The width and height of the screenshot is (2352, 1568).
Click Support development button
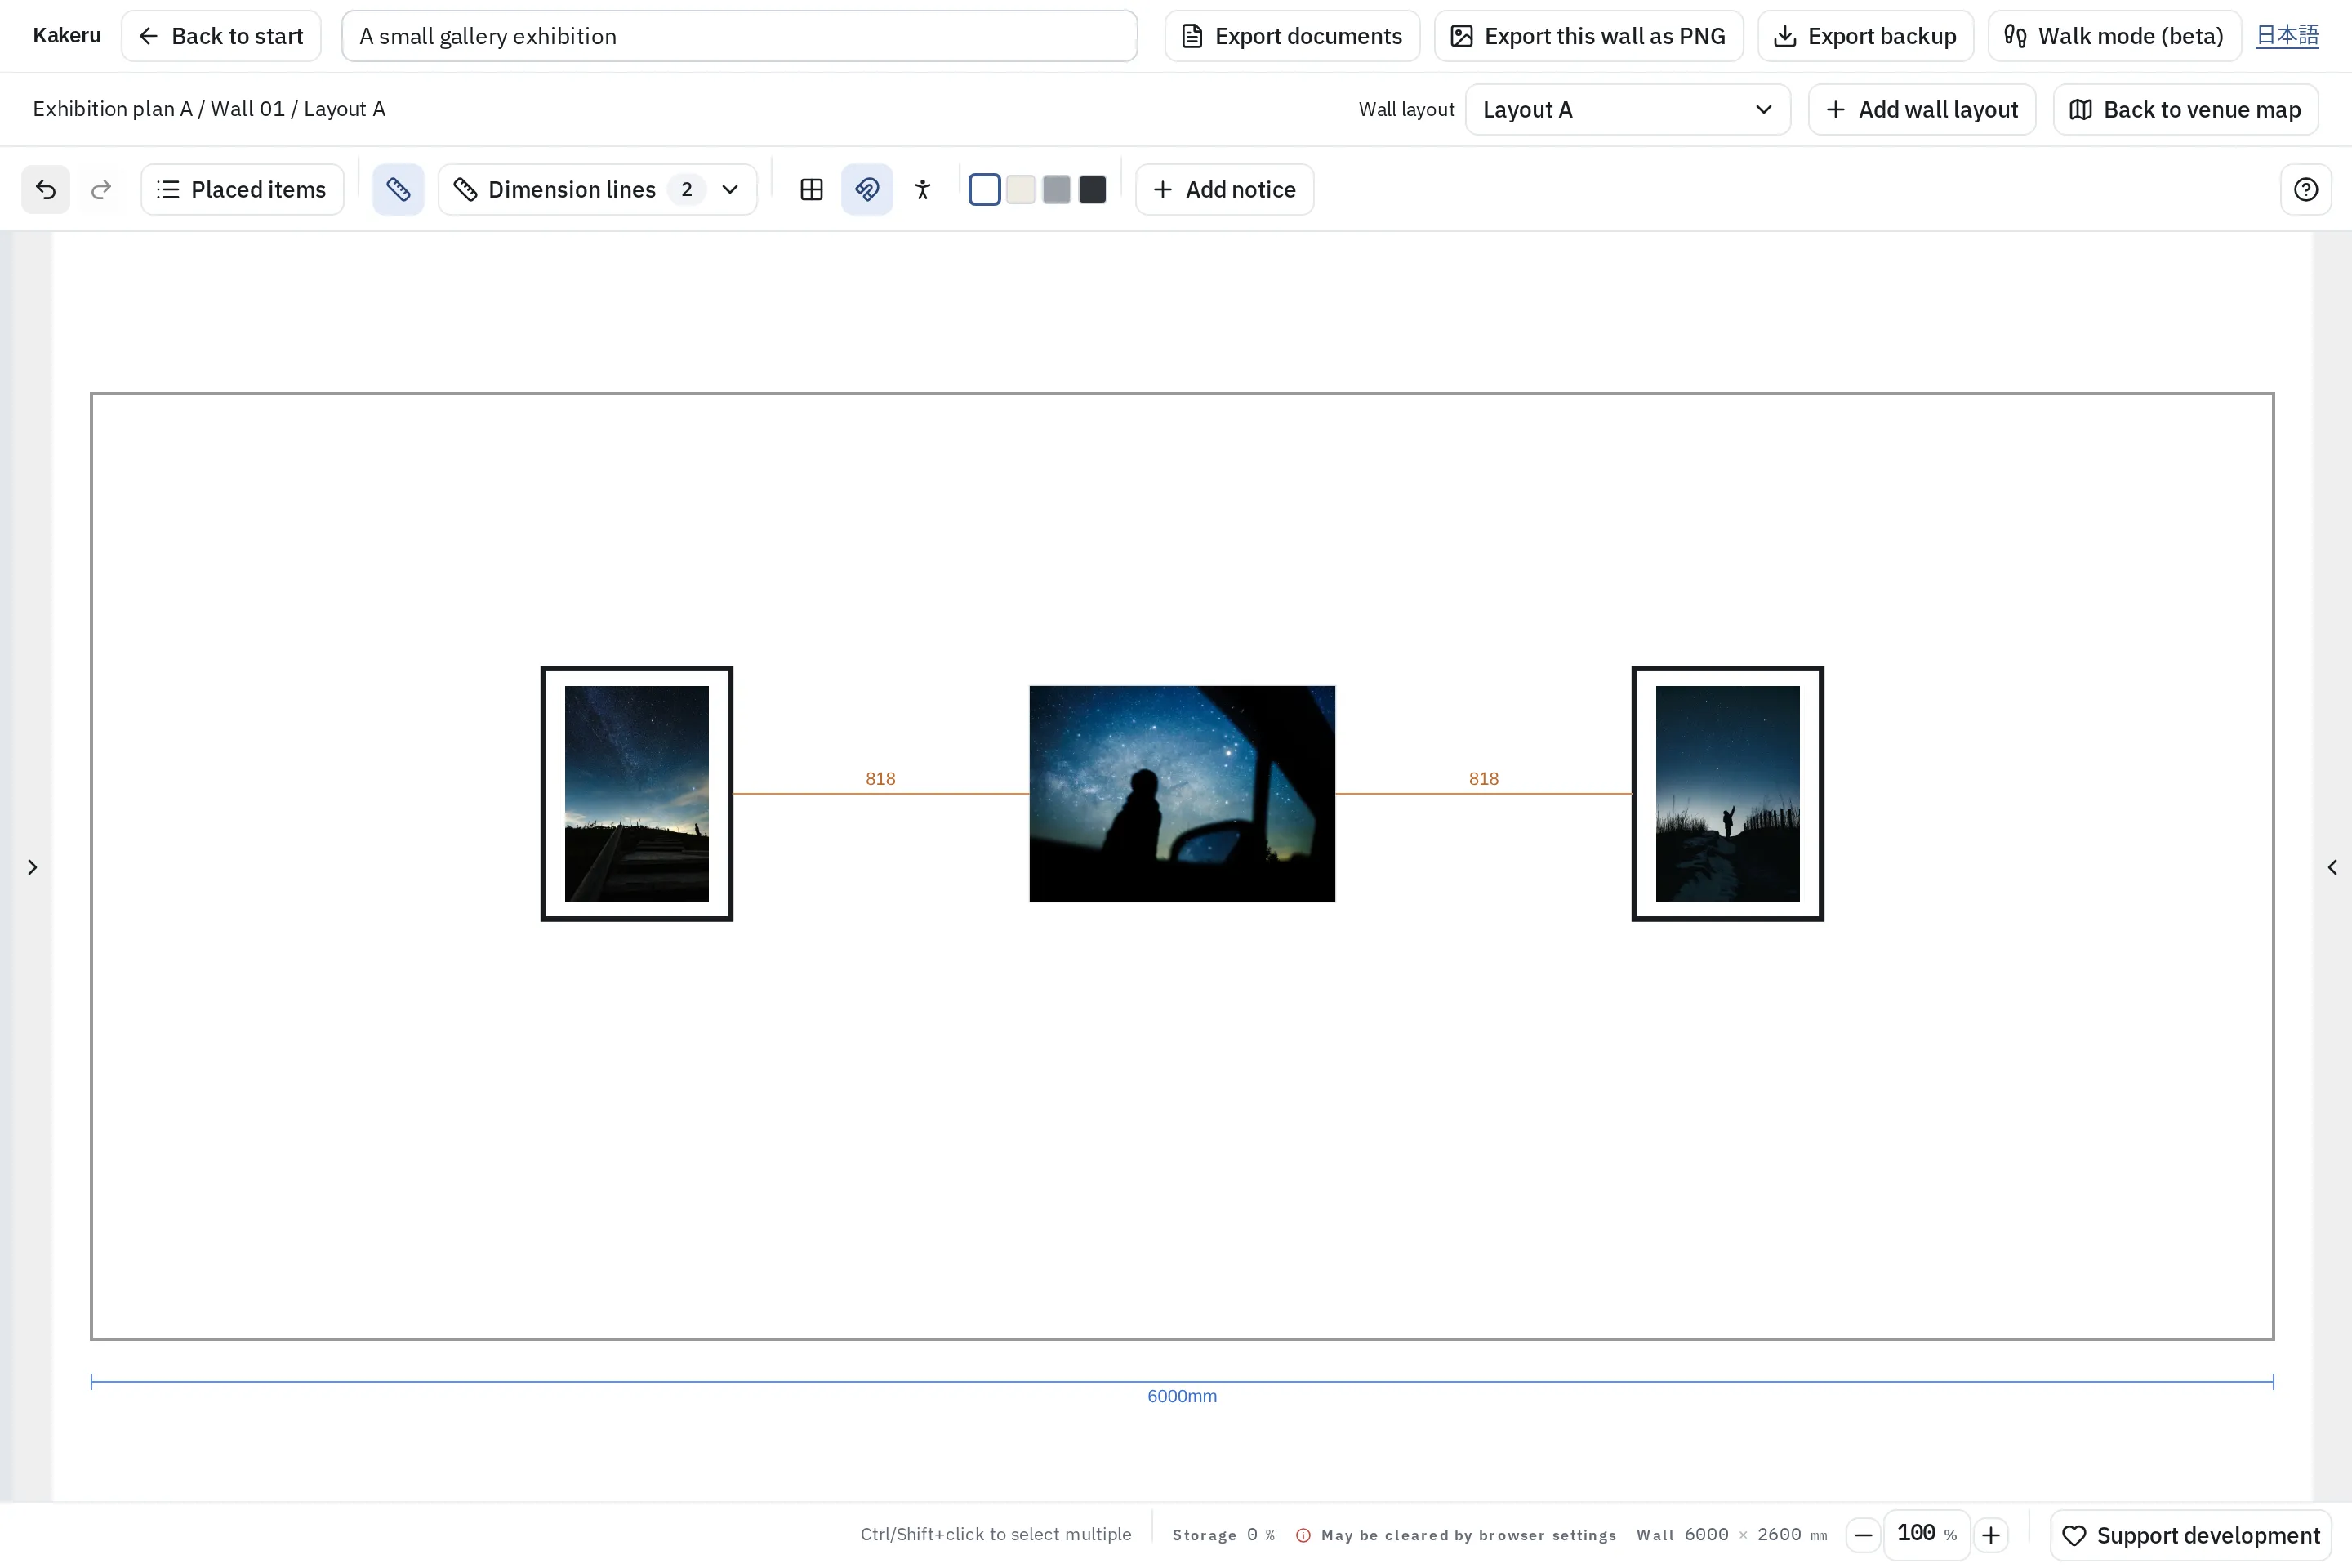[2190, 1535]
